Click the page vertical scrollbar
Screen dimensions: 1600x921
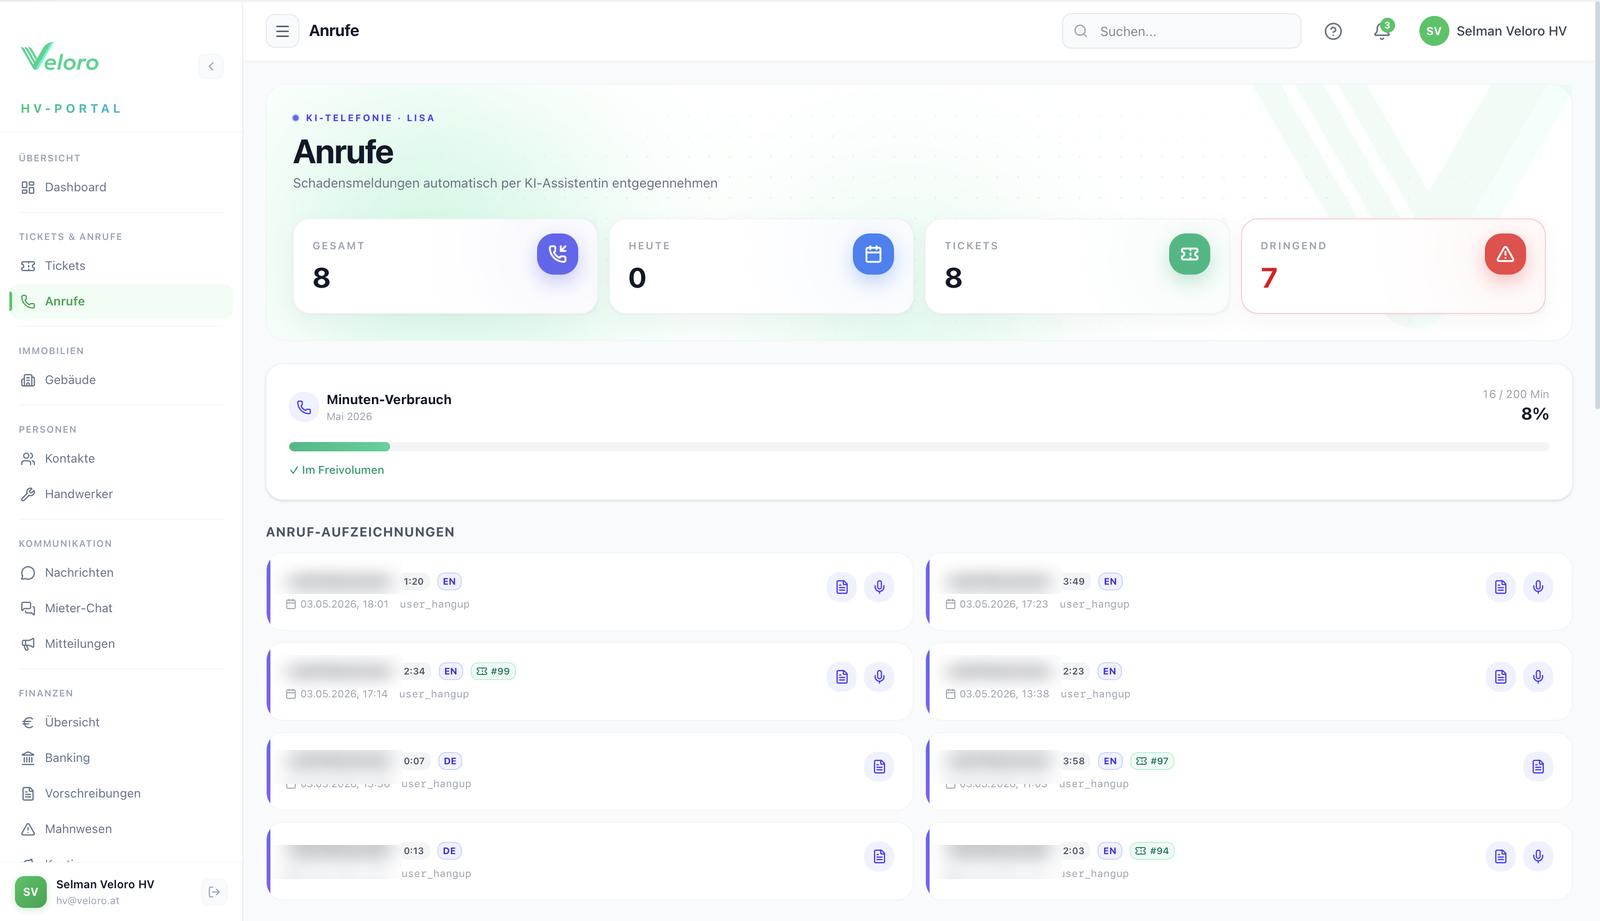click(x=1596, y=205)
